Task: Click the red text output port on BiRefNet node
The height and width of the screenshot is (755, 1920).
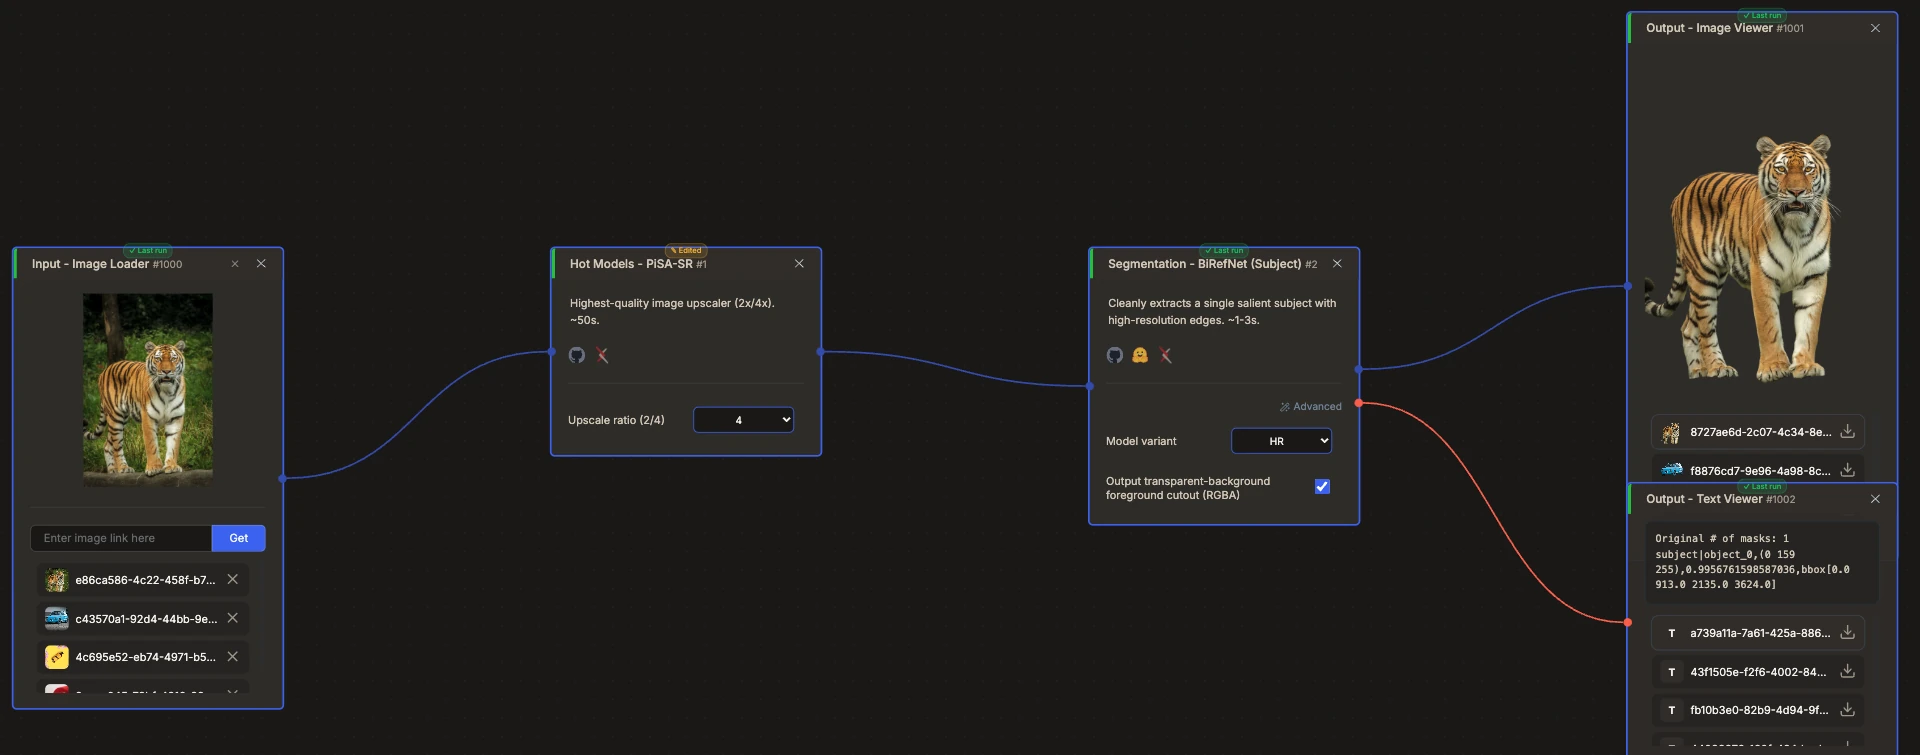Action: point(1358,403)
